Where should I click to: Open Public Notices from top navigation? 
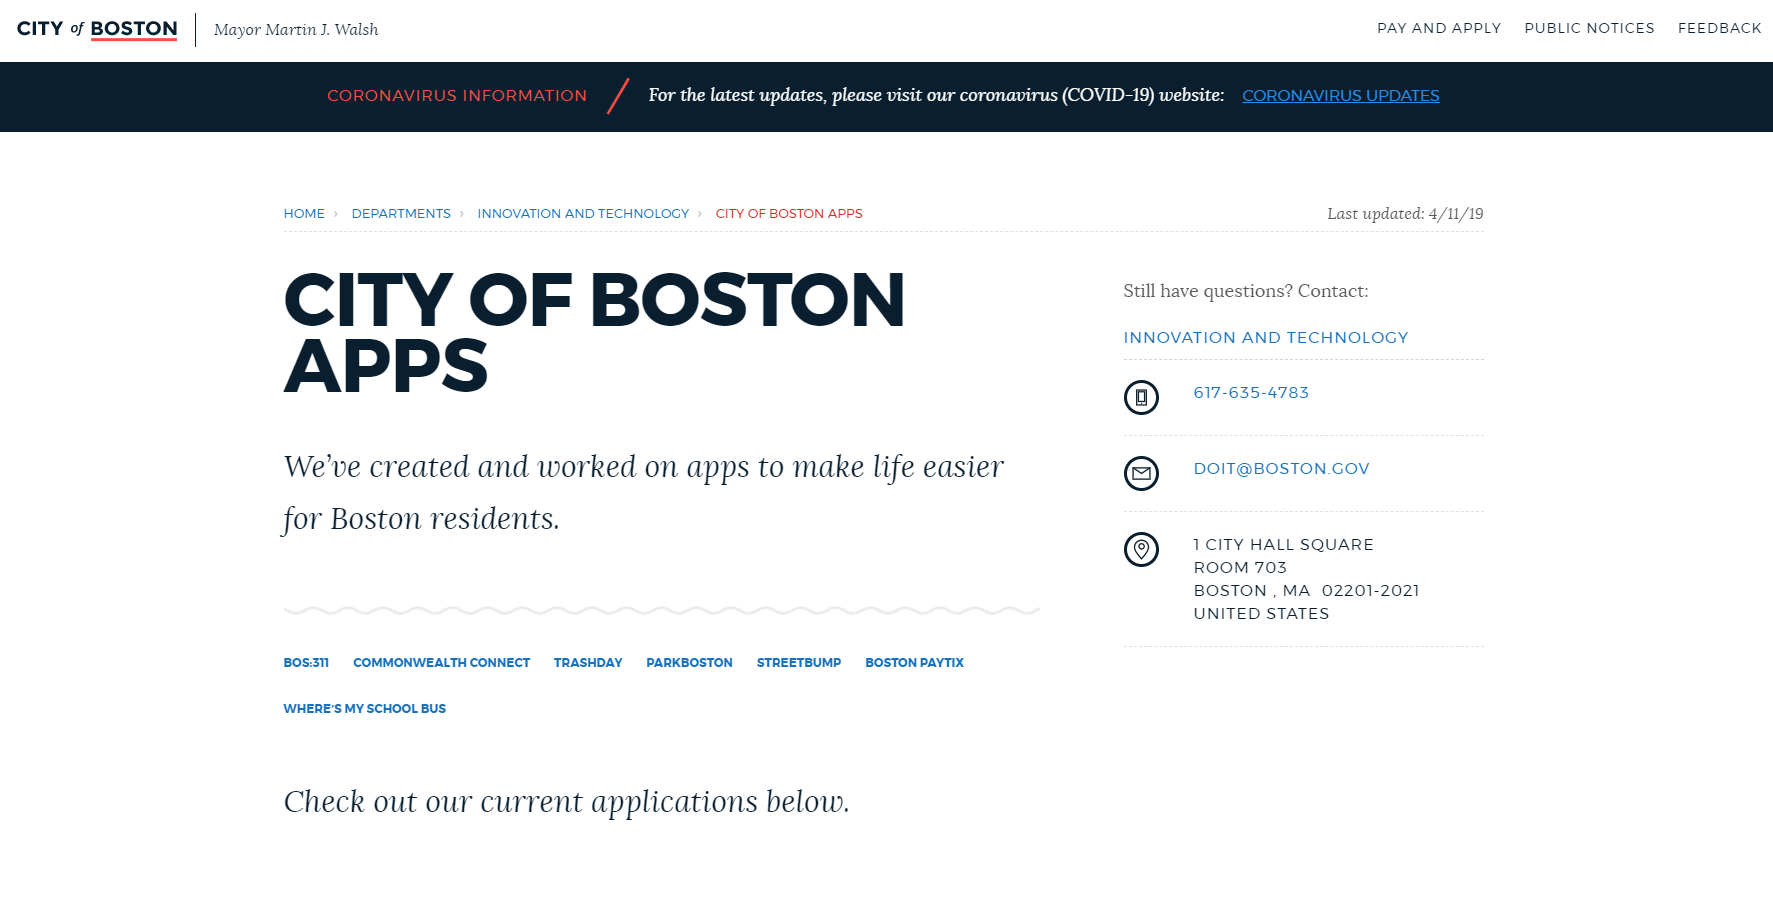click(1588, 28)
